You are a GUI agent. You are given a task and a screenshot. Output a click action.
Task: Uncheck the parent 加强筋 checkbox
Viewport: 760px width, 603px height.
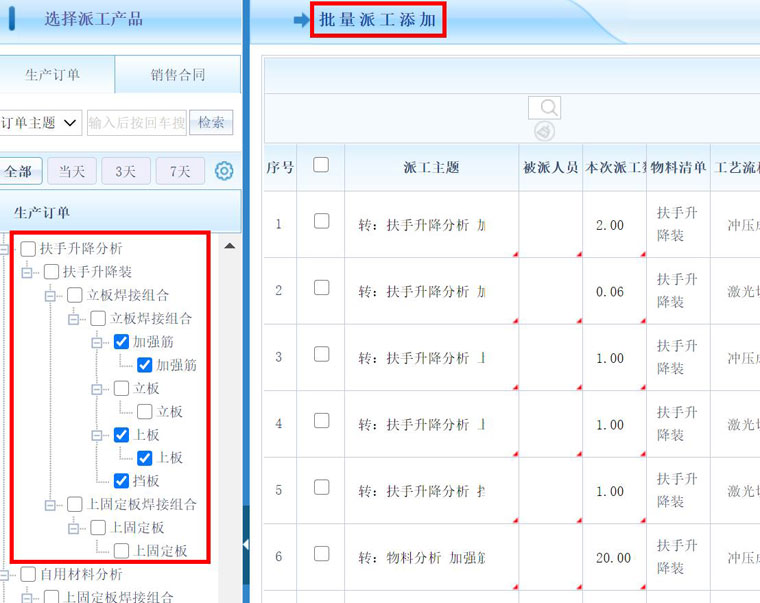tap(122, 342)
